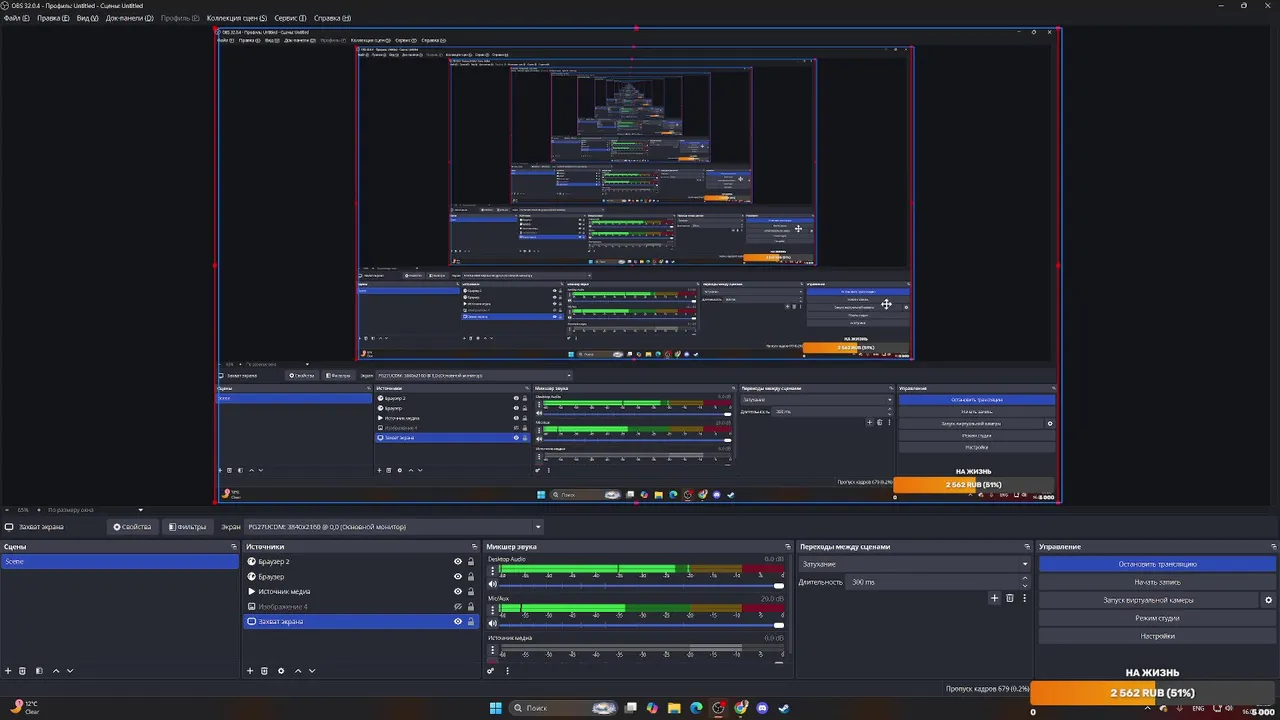Hide the Браузер 2 source
Screen dimensions: 1280x720
458,562
